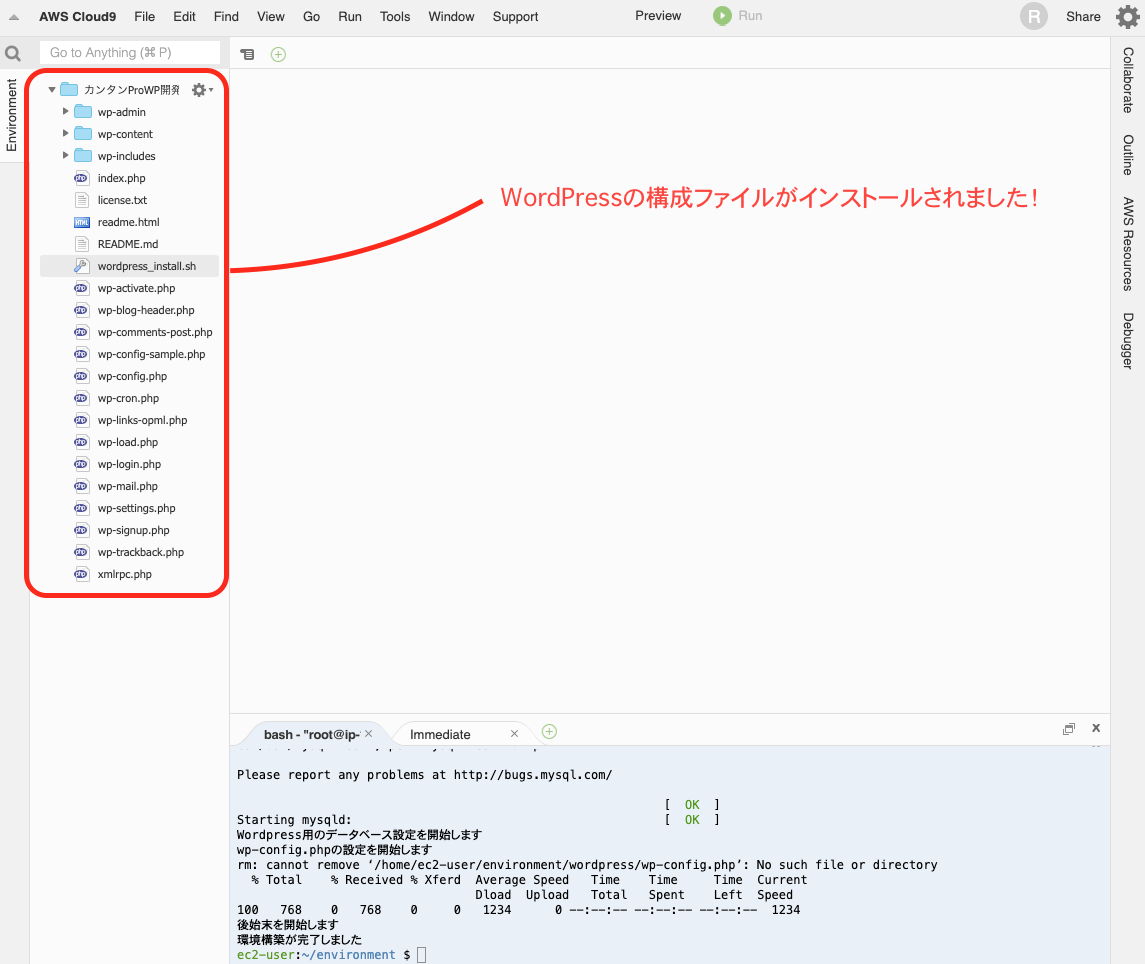Screen dimensions: 1145x964
Task: Click the AWS Cloud9 menu
Action: click(x=77, y=17)
